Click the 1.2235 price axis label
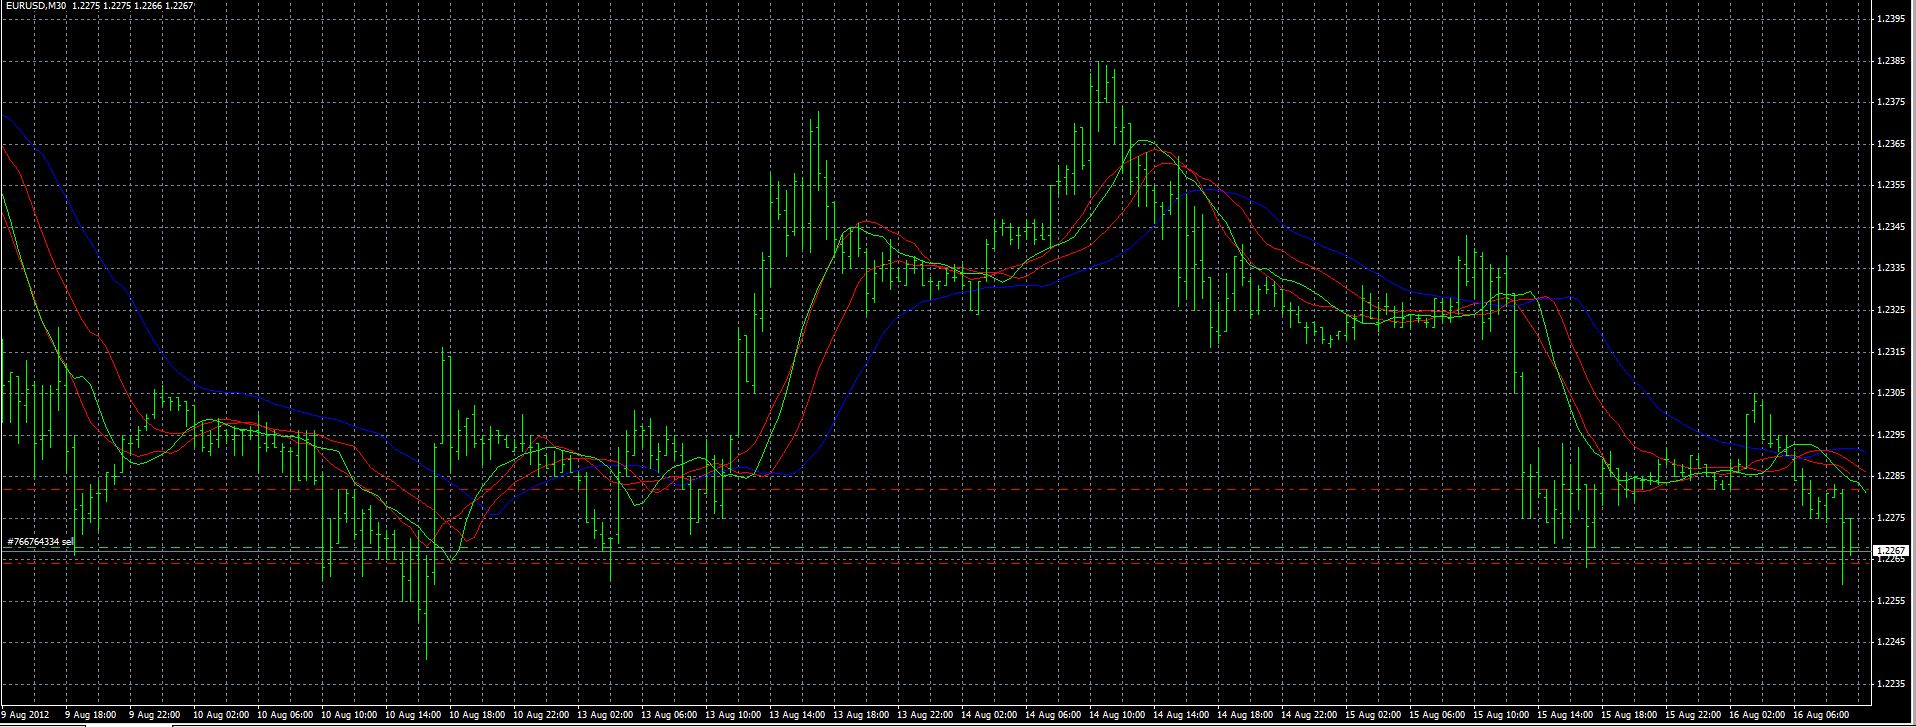 [1892, 684]
